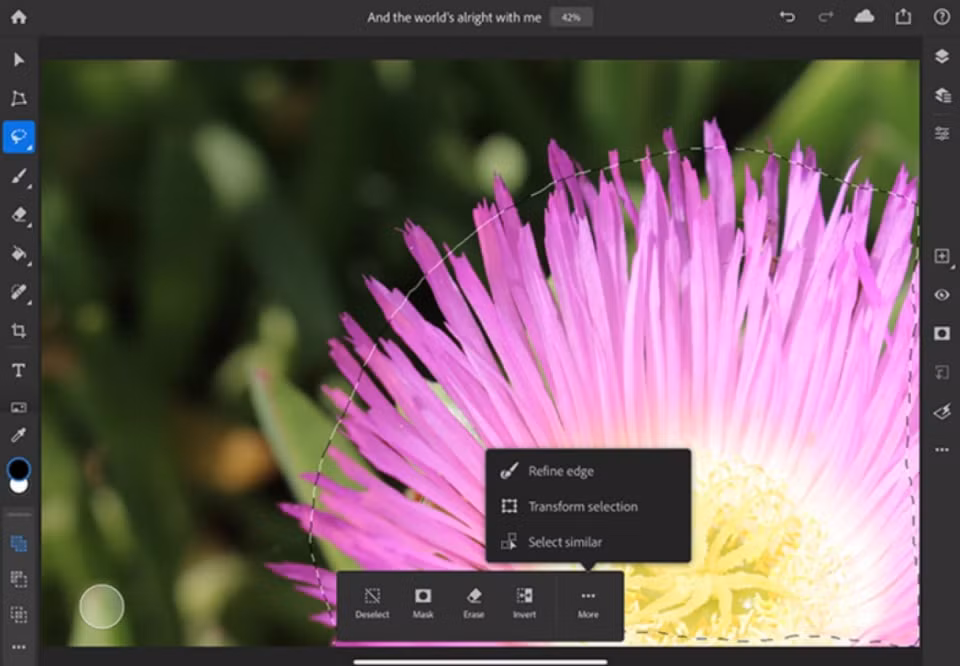Open Layer properties panel
Image resolution: width=960 pixels, height=666 pixels.
click(942, 133)
